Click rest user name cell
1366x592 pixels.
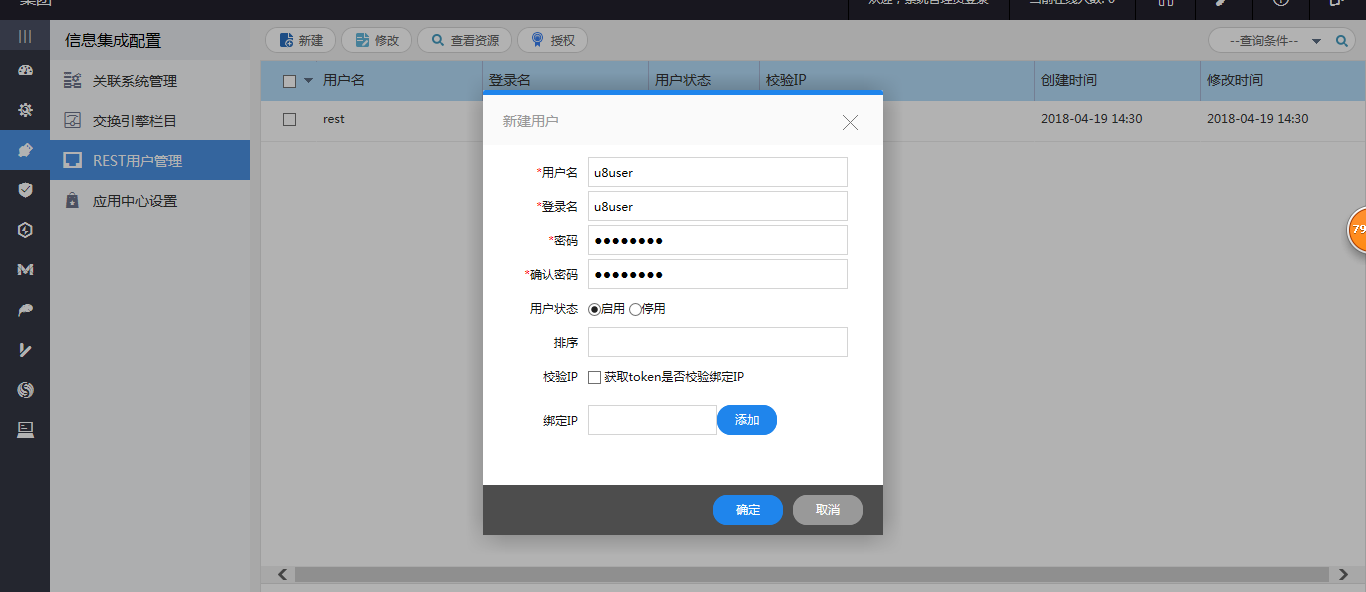pyautogui.click(x=334, y=119)
